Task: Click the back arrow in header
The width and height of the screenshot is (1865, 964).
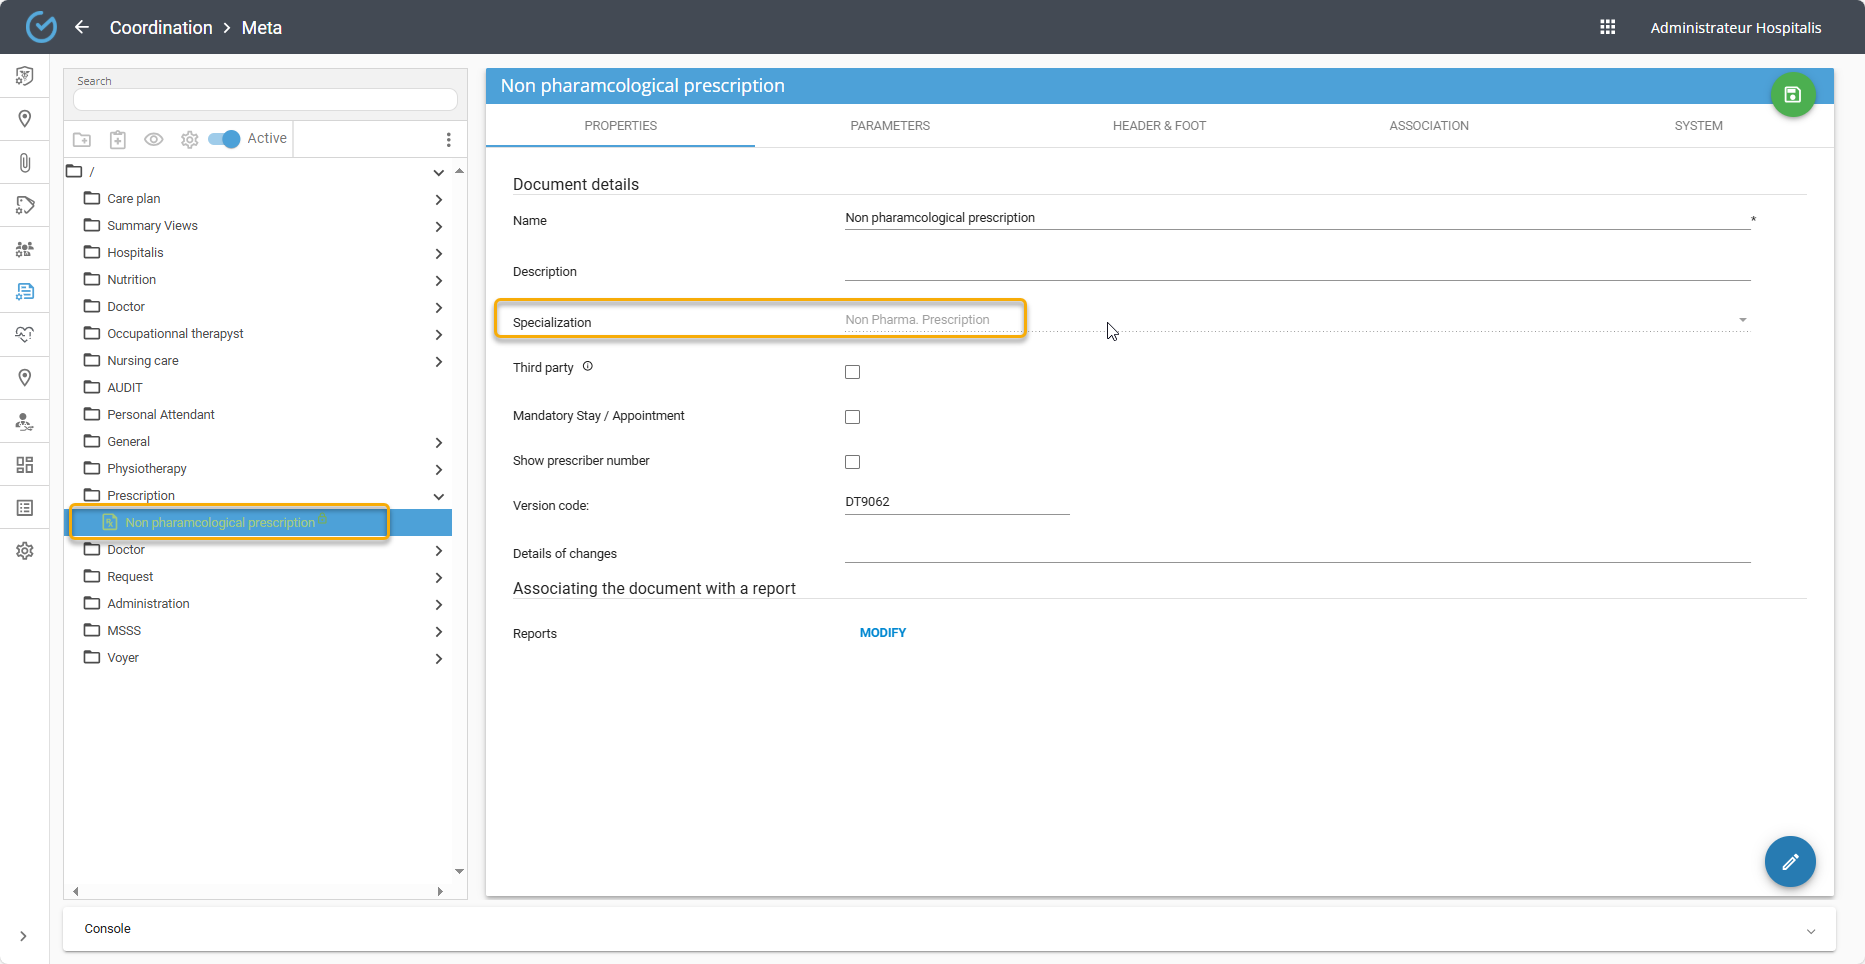Action: point(82,27)
